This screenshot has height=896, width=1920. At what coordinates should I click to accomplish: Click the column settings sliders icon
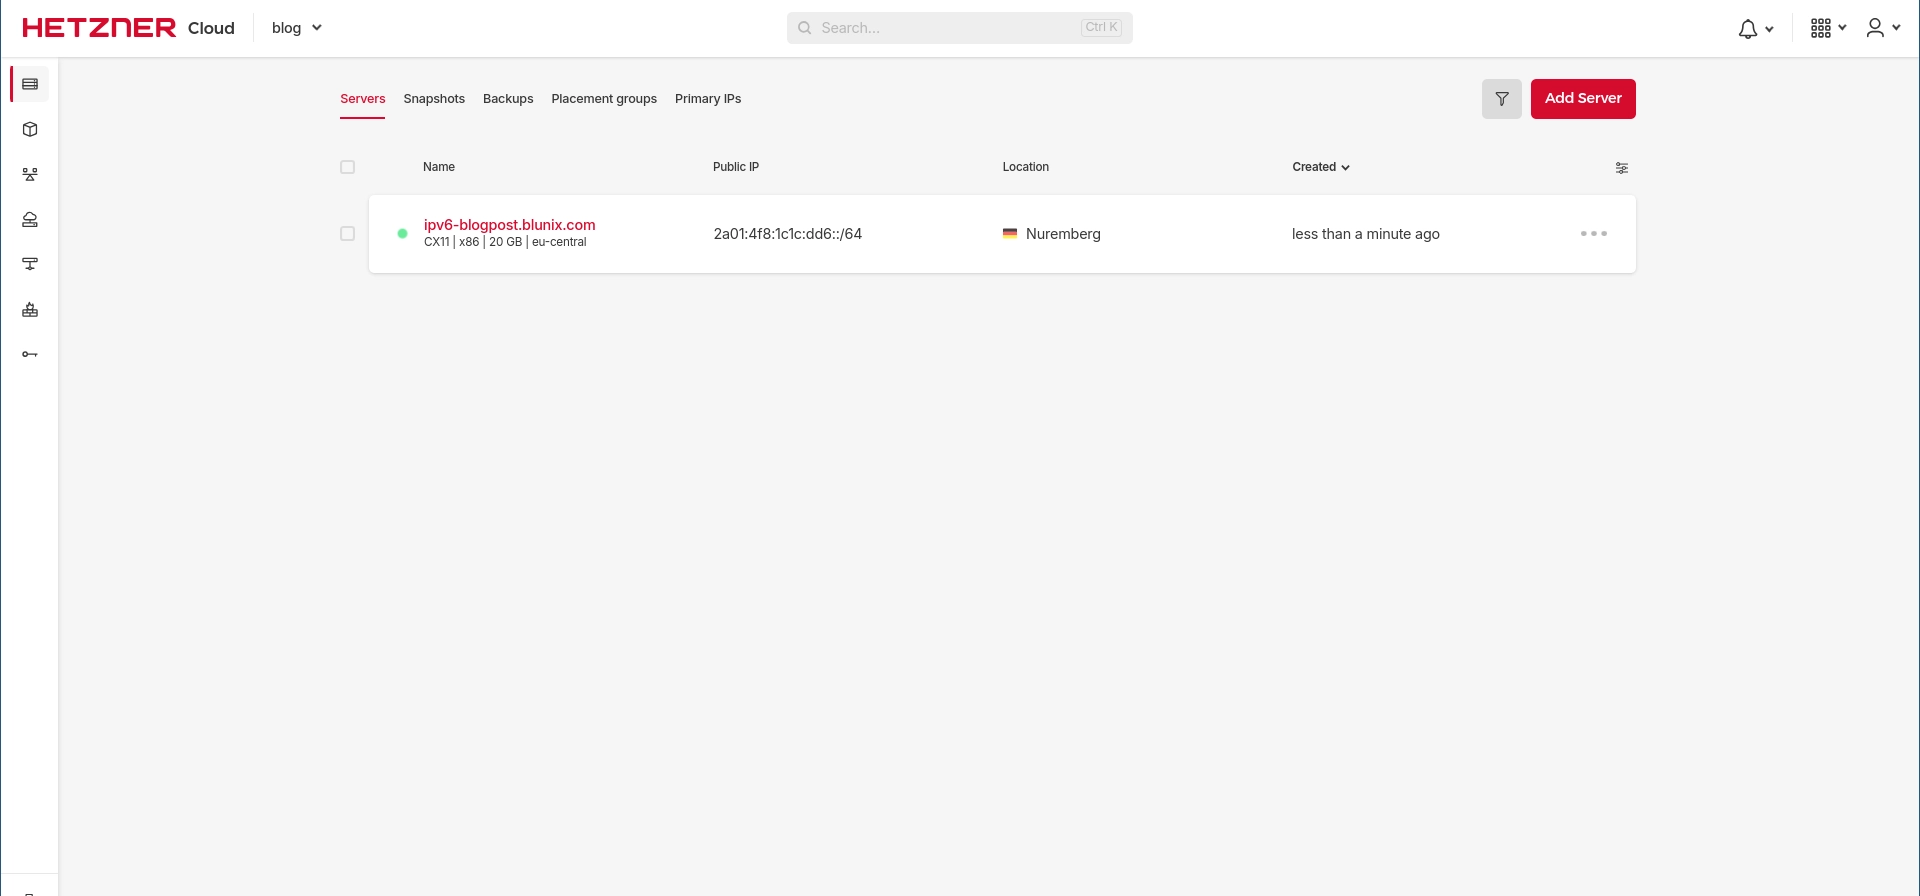(1621, 168)
